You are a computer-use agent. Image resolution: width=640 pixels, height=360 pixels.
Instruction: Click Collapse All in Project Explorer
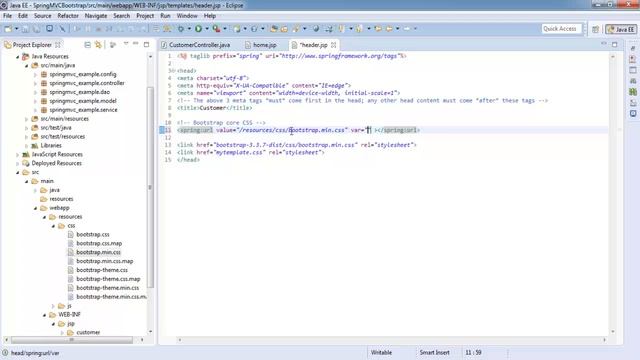click(x=87, y=44)
